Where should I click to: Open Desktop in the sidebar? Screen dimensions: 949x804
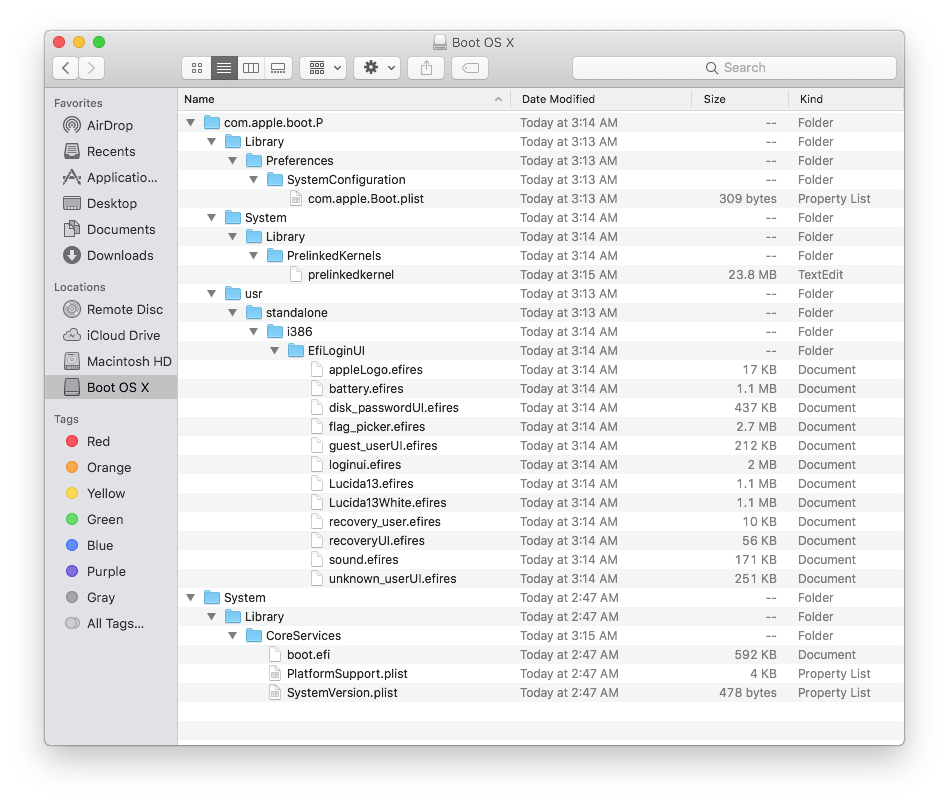[111, 203]
